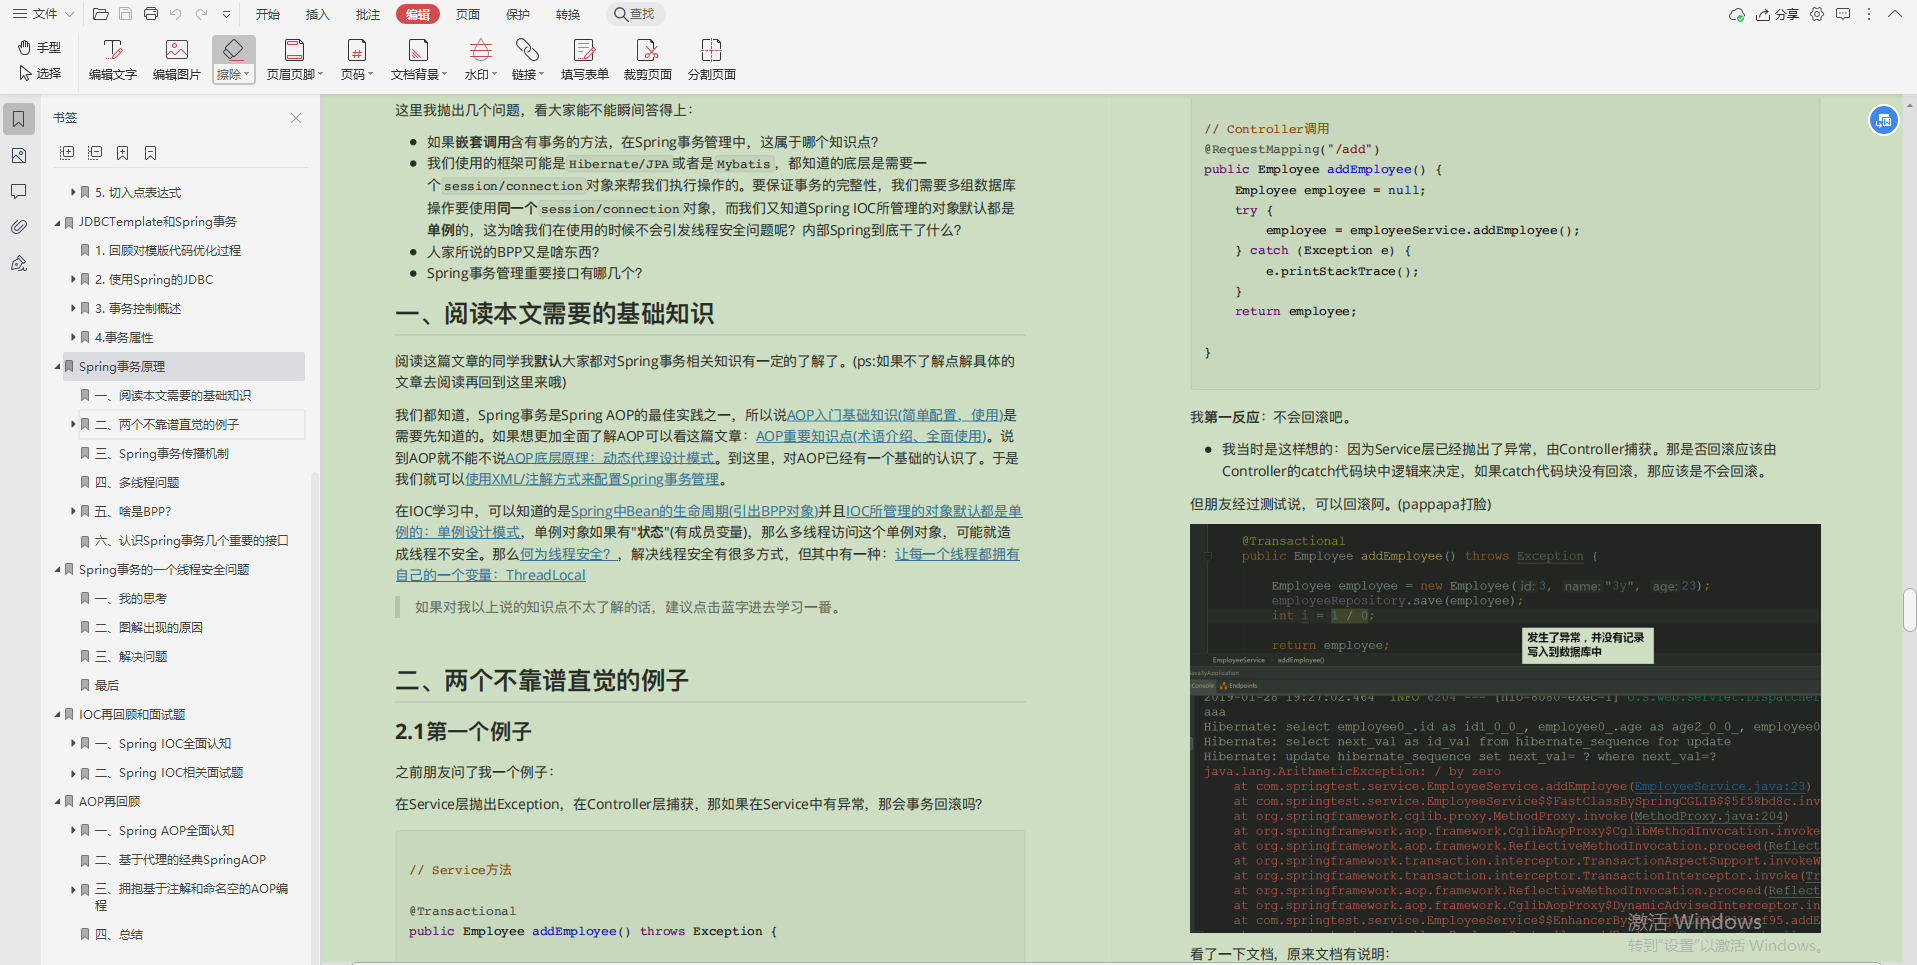Open '使用XML/注解方式来配置Spring事务管理' link
The image size is (1917, 965).
592,479
